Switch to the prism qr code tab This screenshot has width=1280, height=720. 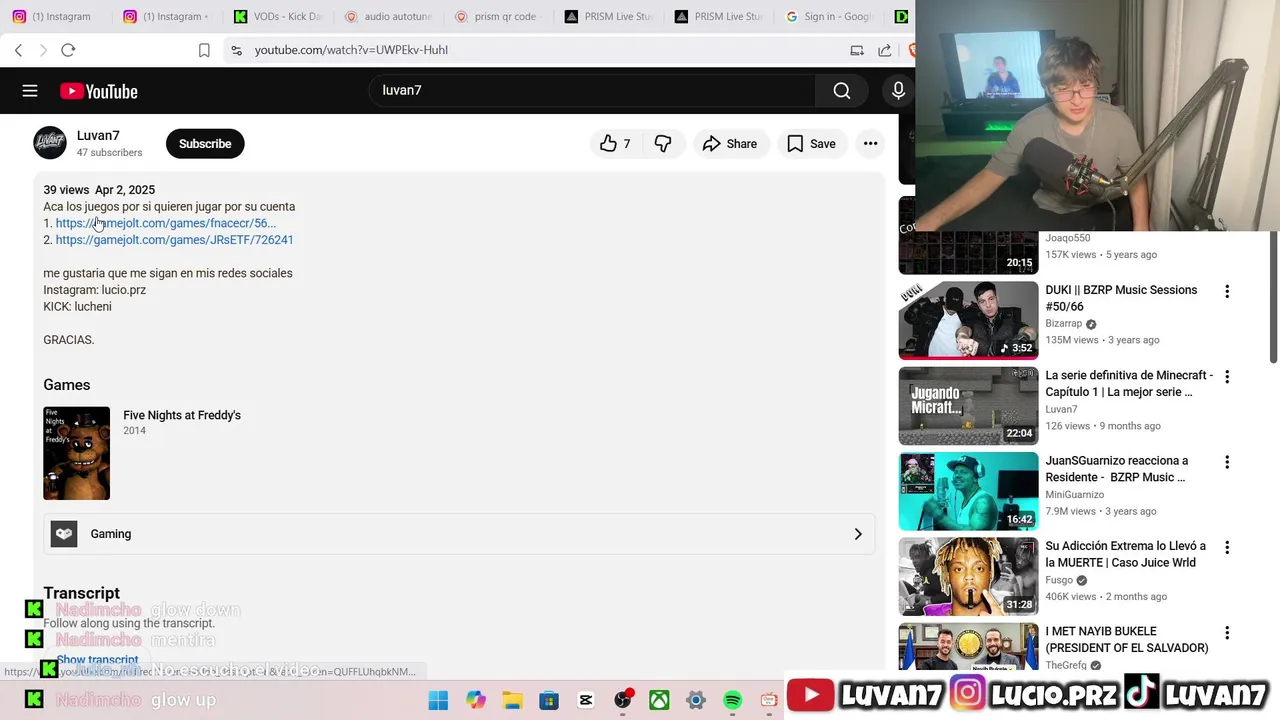tap(498, 16)
